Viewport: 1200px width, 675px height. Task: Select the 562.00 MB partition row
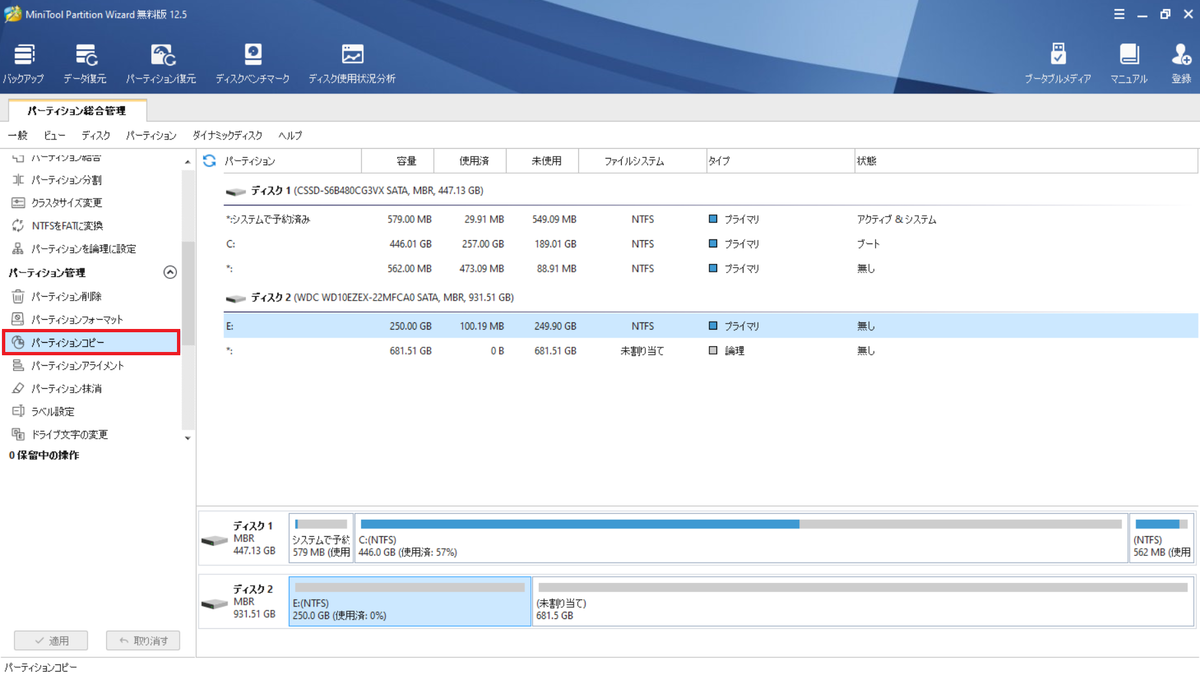click(710, 269)
